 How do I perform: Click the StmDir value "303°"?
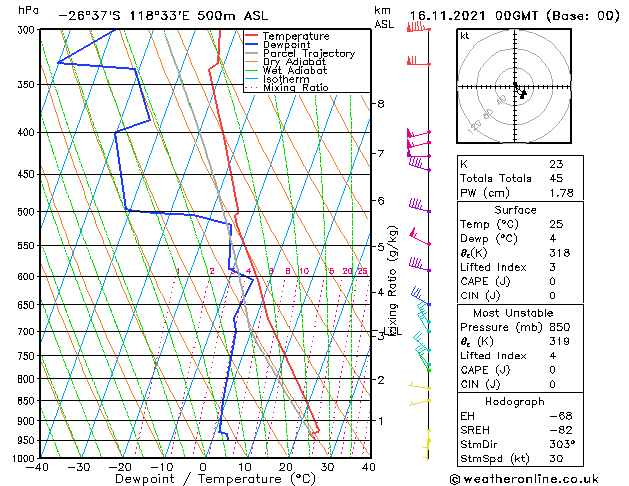(562, 444)
